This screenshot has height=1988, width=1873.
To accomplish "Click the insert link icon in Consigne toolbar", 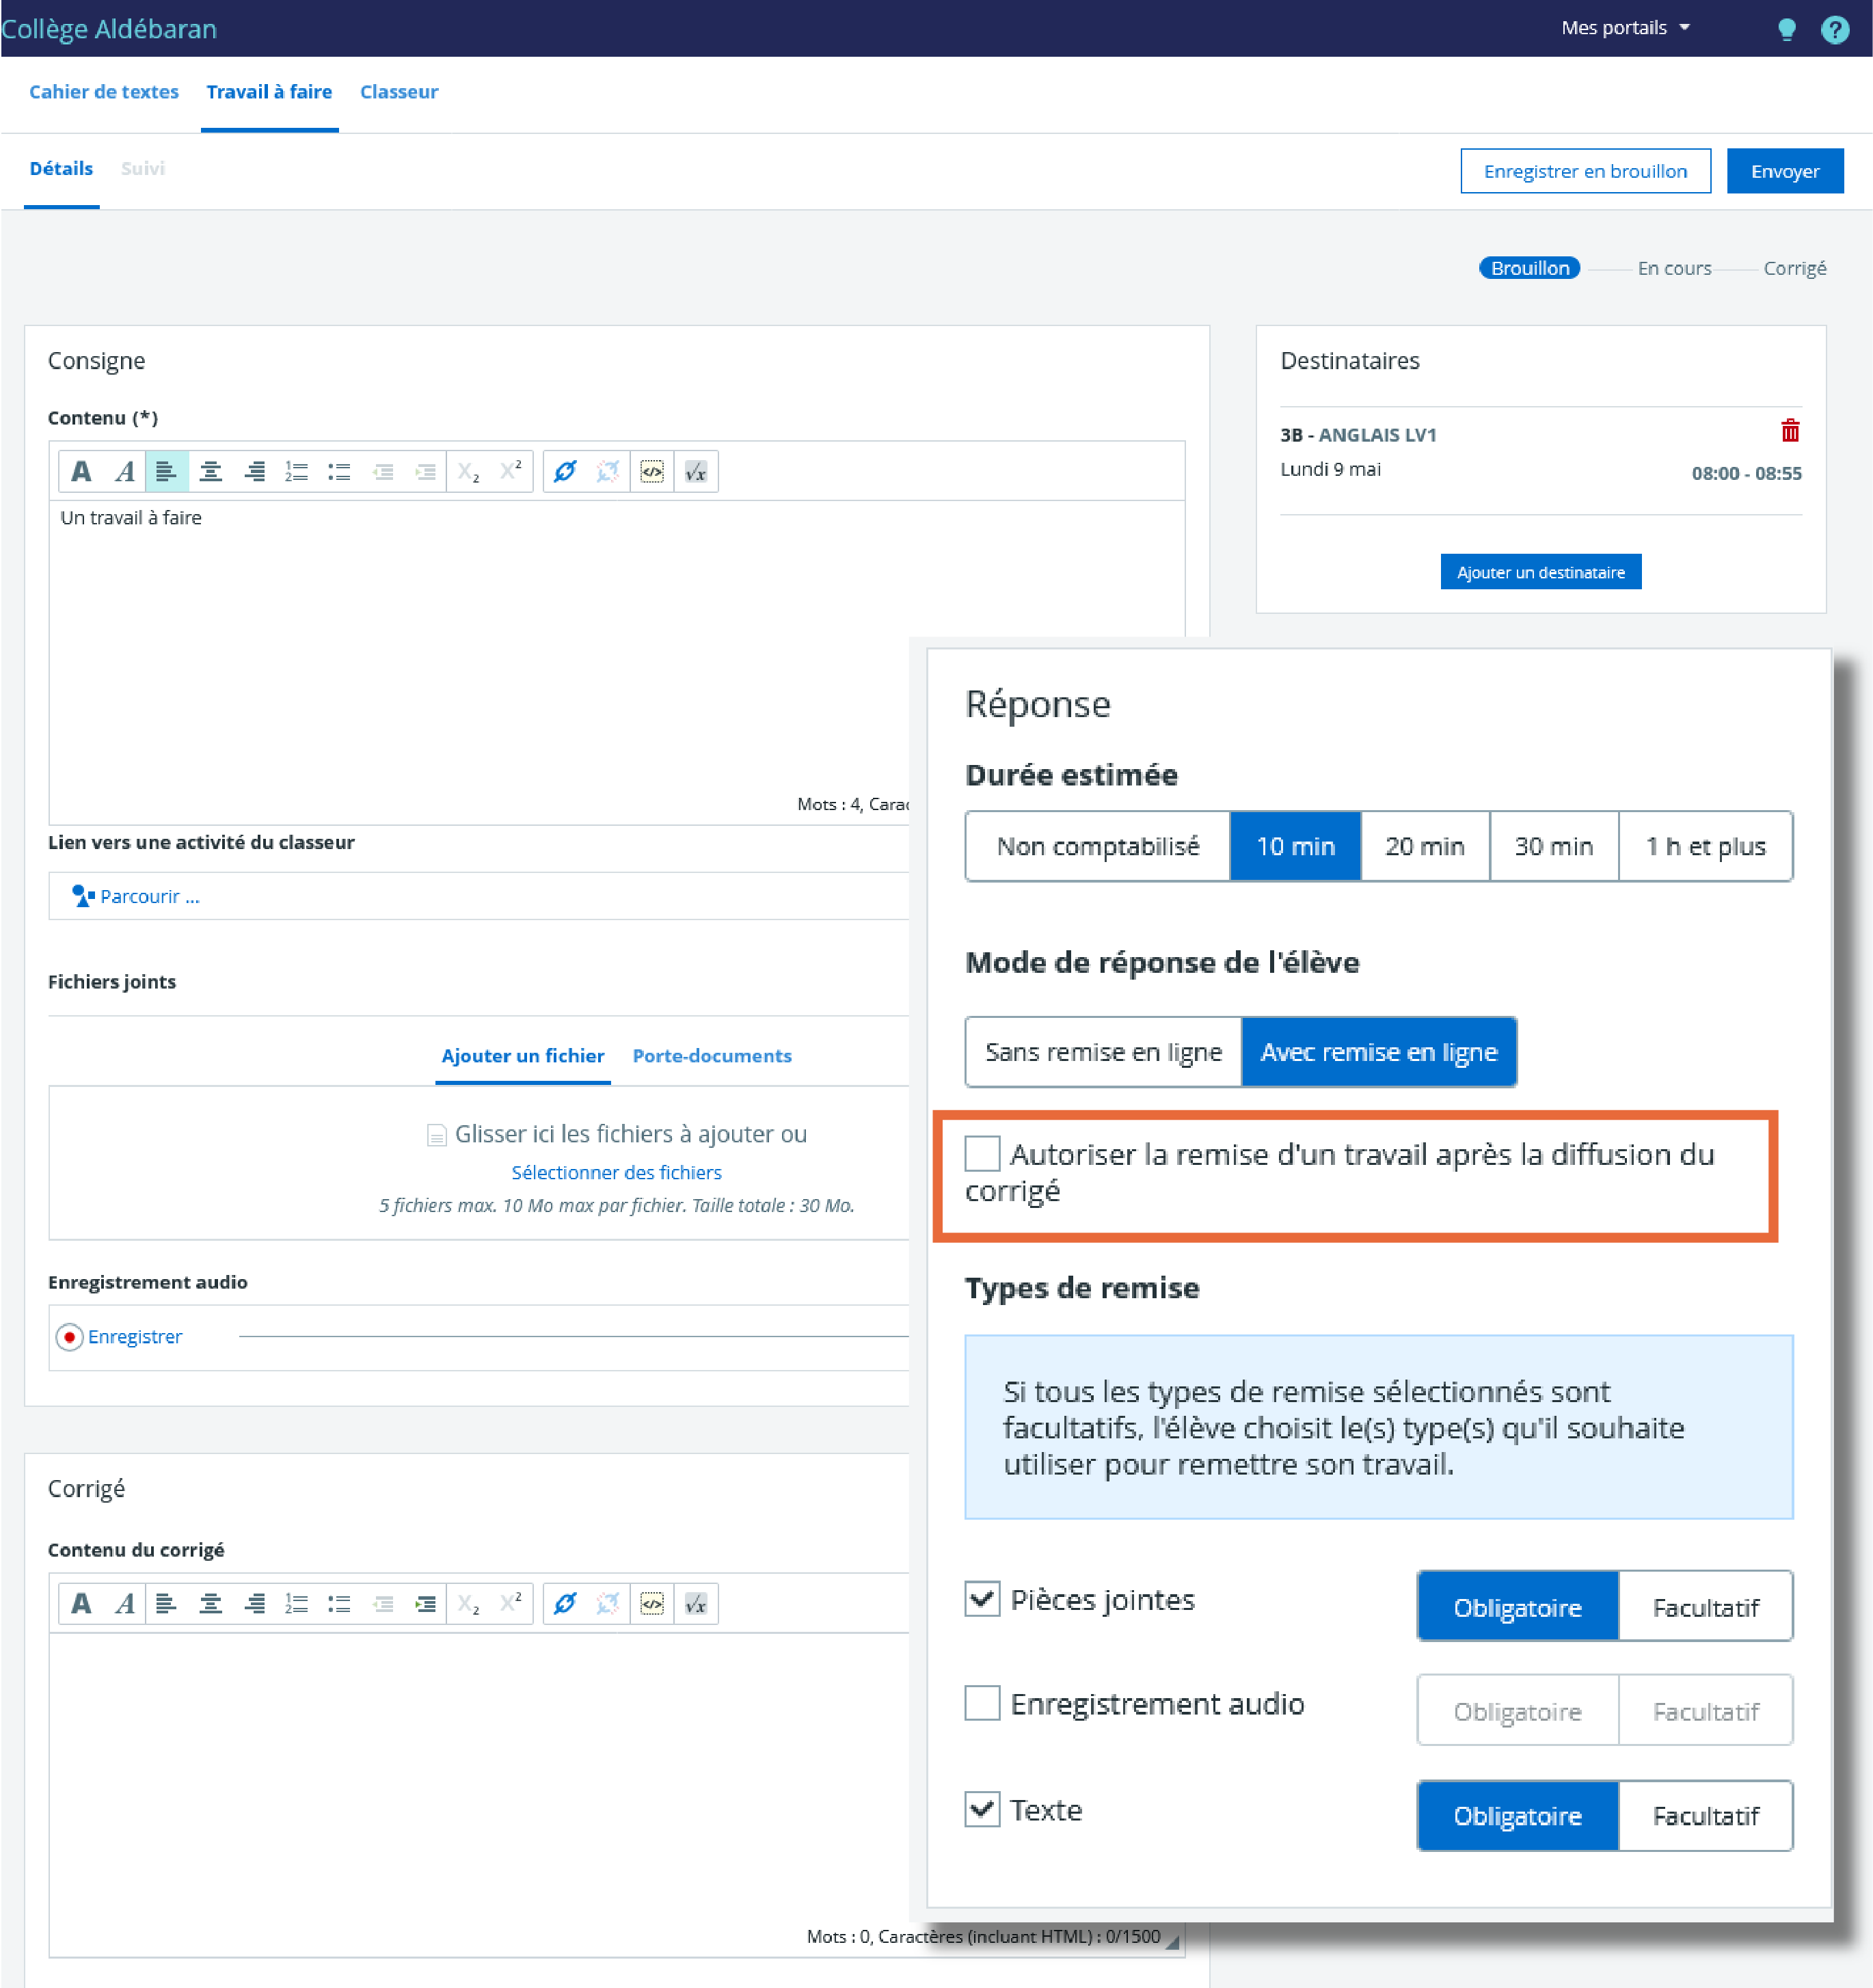I will tap(565, 471).
